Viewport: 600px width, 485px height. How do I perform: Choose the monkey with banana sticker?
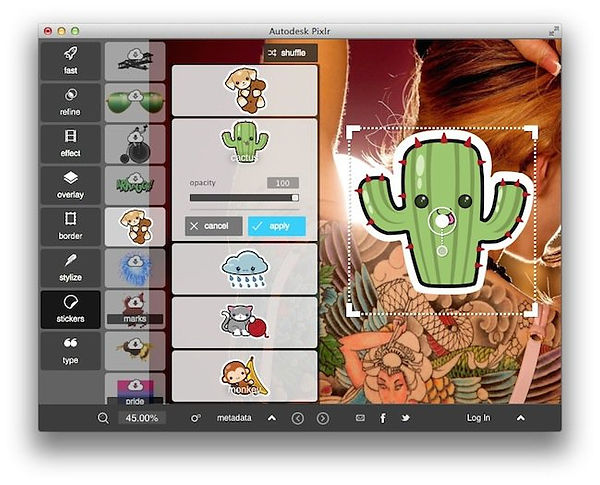point(245,376)
